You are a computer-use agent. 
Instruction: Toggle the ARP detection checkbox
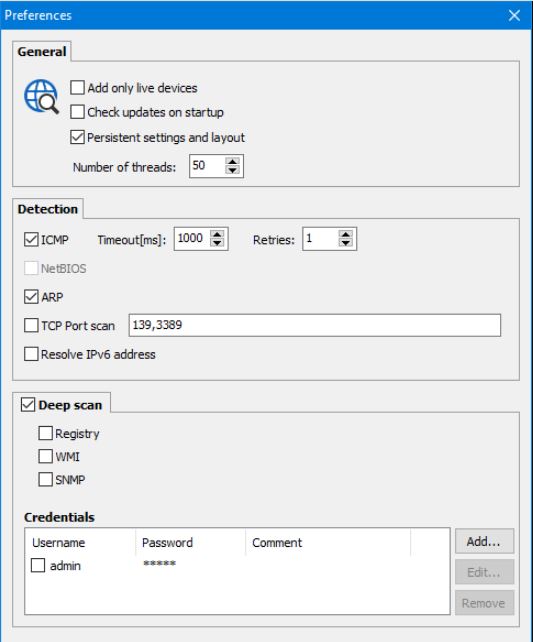tap(31, 297)
